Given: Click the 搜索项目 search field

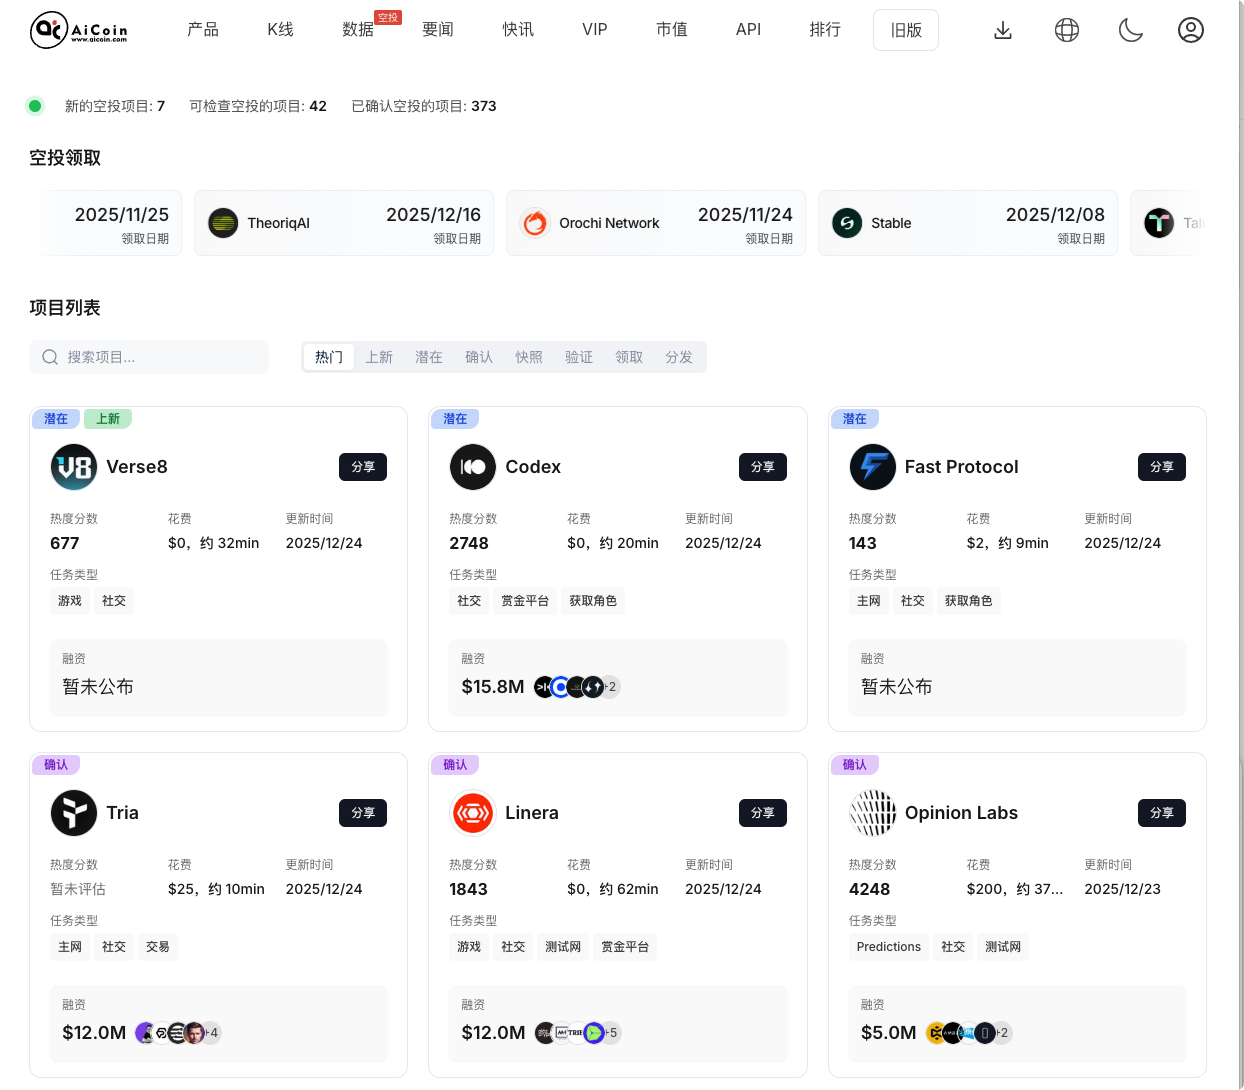Looking at the screenshot, I should [149, 356].
